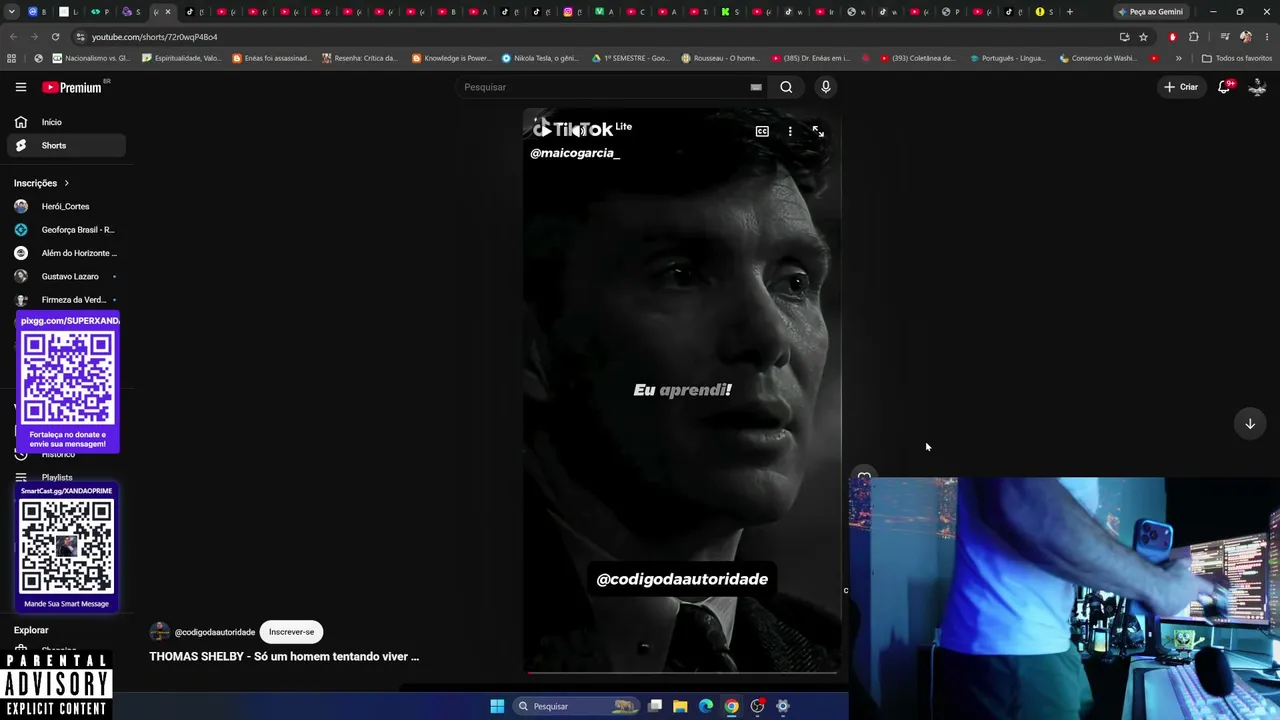1280x720 pixels.
Task: Open the Resenha: Crítica da... bookmark
Action: click(x=361, y=58)
